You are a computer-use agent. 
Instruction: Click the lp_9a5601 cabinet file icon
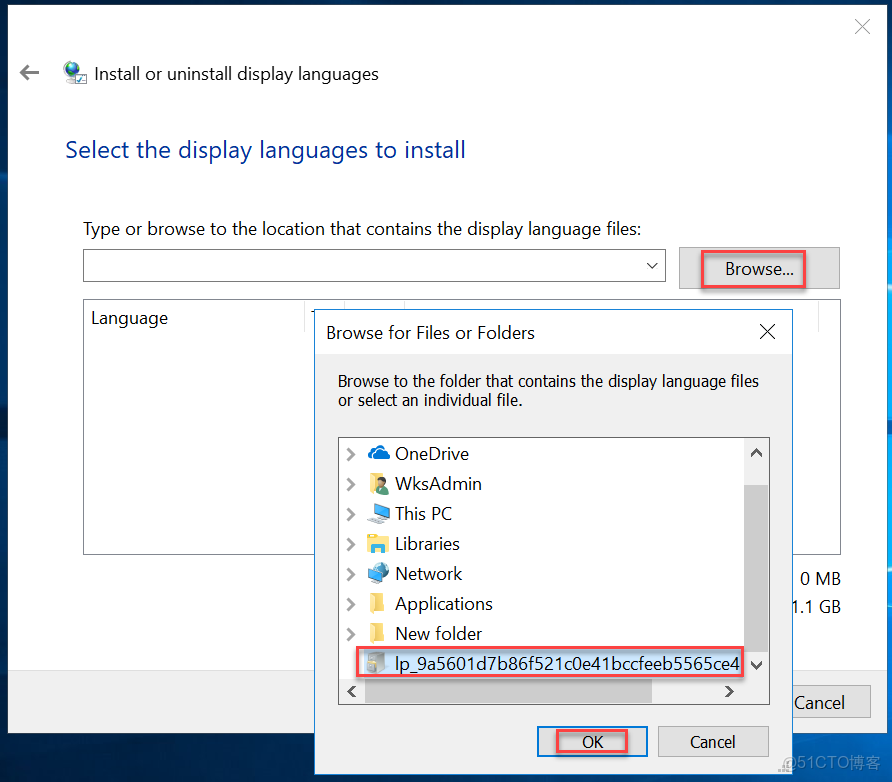pos(375,663)
